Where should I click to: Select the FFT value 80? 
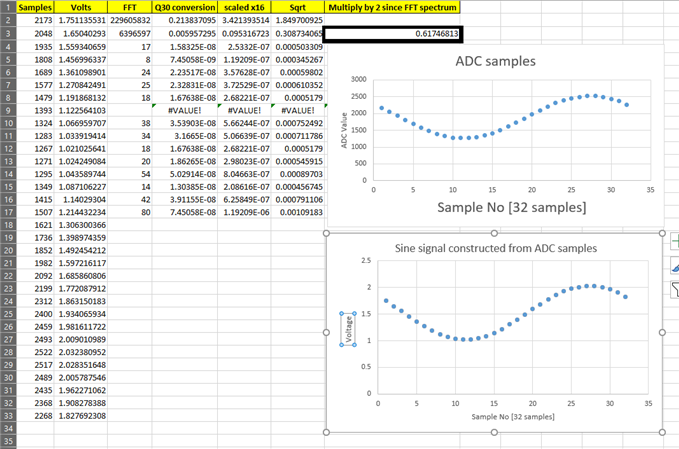pos(129,212)
